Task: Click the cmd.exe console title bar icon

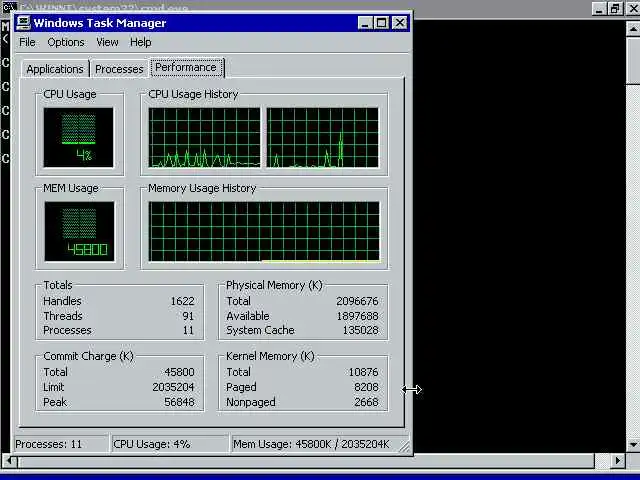Action: tap(8, 7)
